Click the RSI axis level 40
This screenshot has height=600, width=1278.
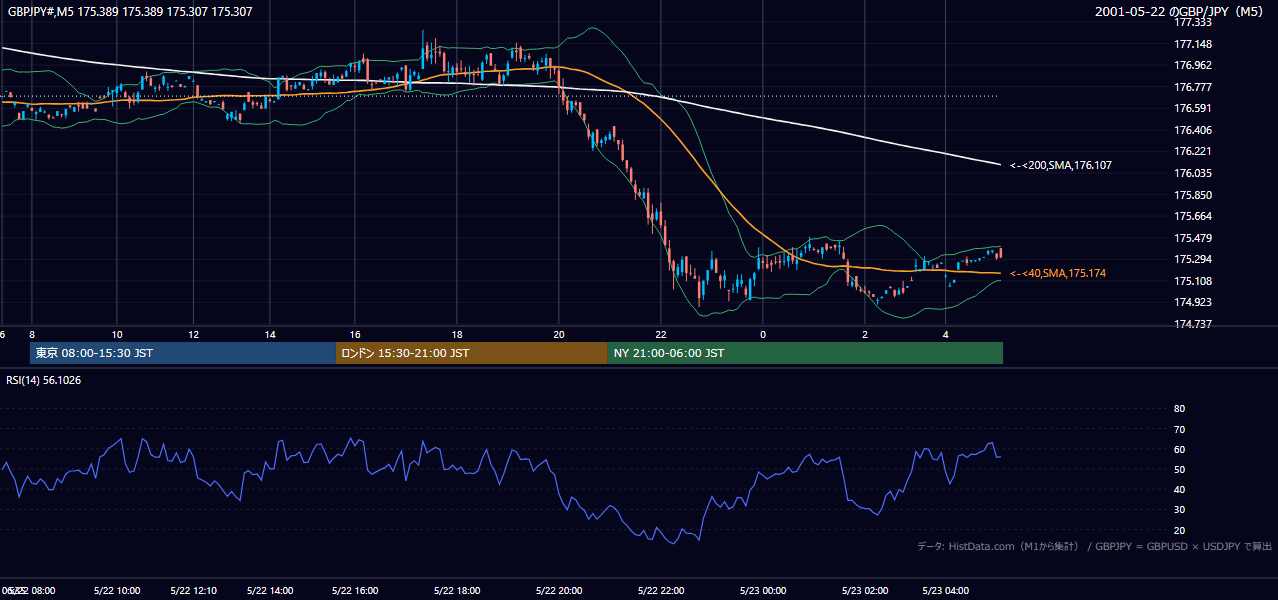point(1179,489)
